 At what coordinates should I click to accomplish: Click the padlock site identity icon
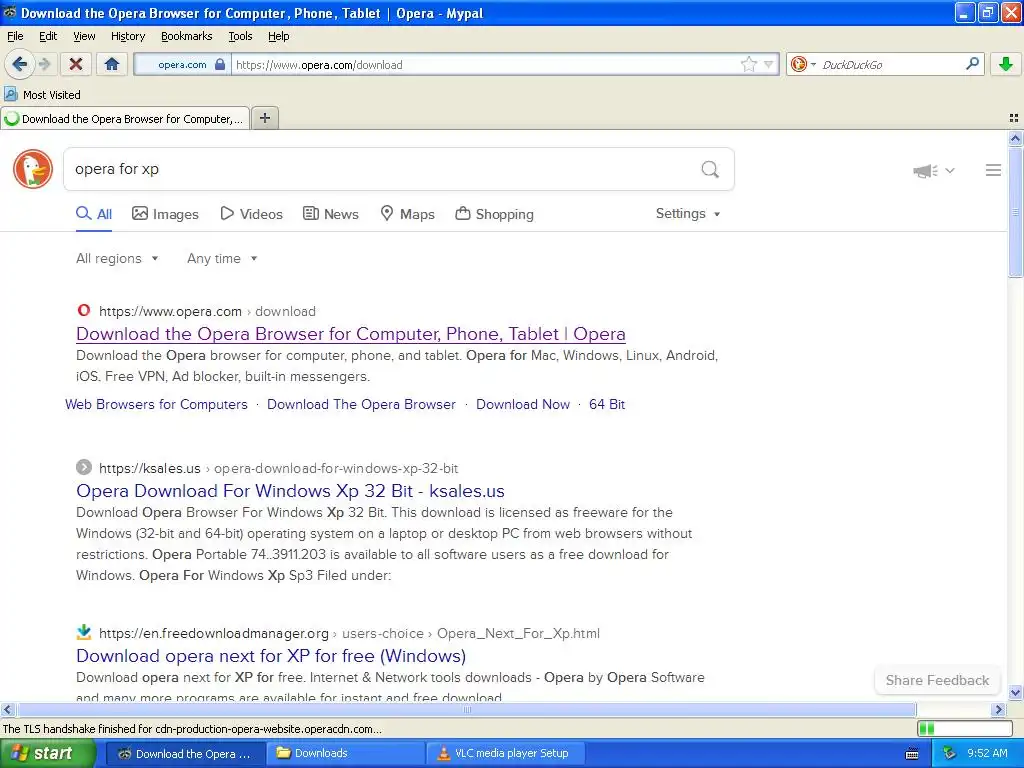point(220,65)
